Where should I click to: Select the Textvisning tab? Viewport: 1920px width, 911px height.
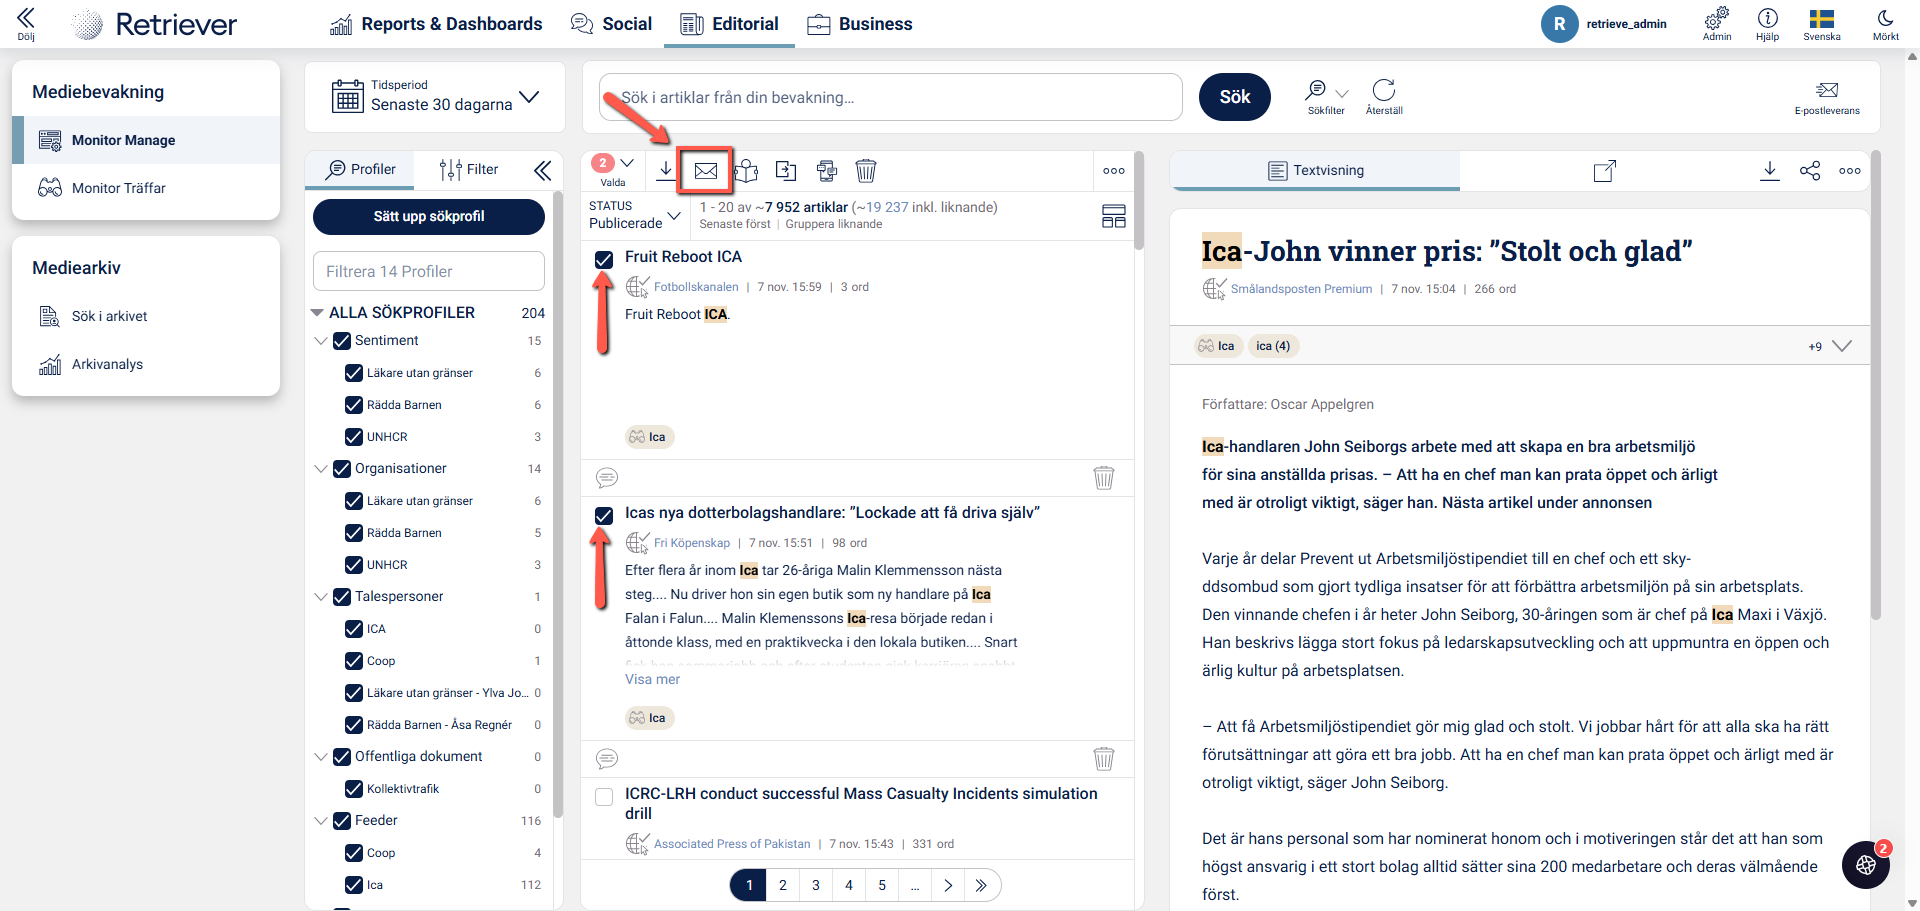tap(1315, 170)
